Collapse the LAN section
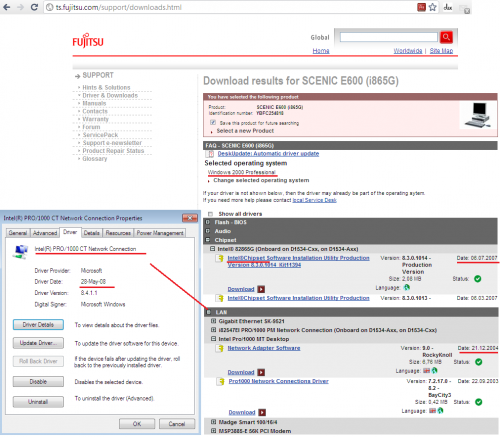 pos(209,312)
